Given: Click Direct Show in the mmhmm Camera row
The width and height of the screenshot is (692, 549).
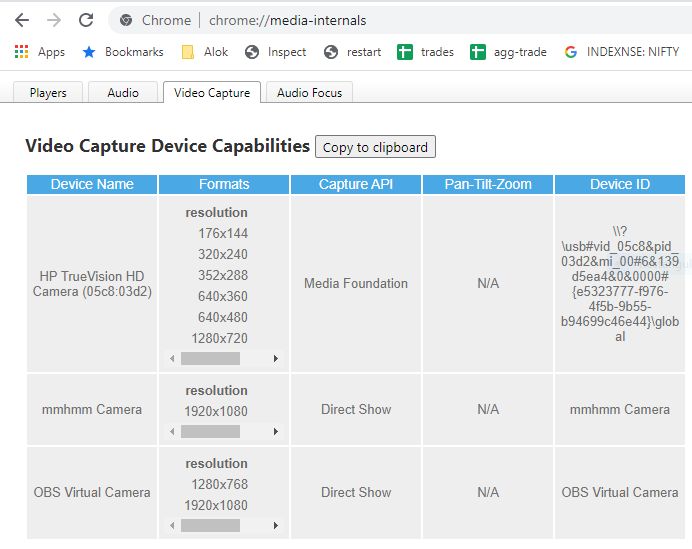Looking at the screenshot, I should click(x=356, y=410).
